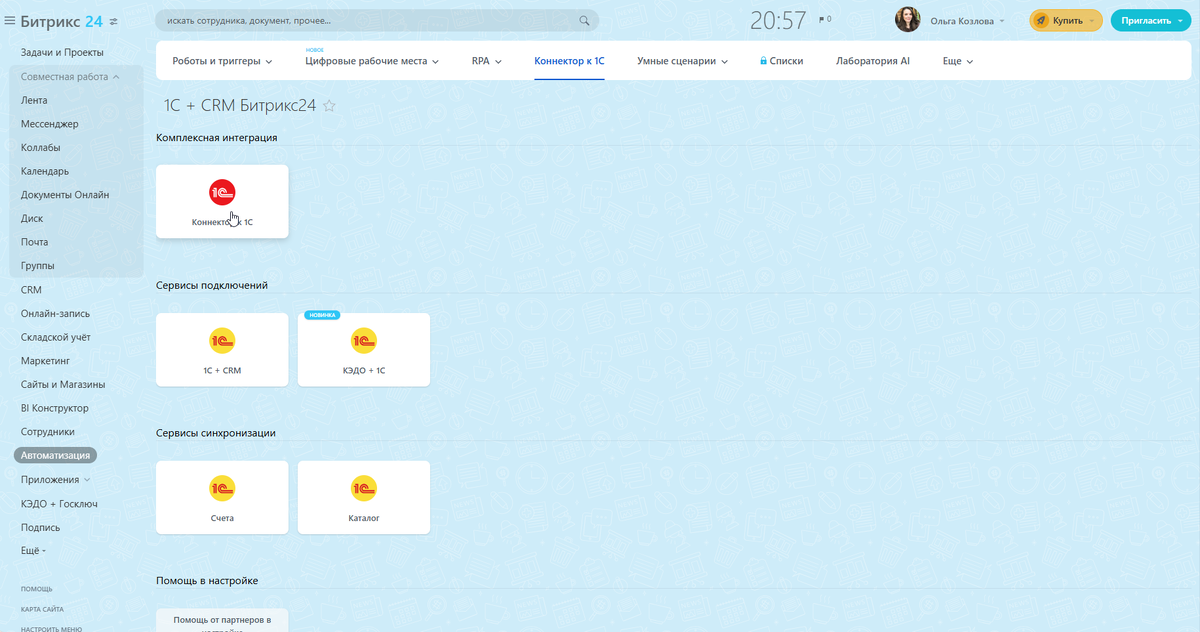Screen dimensions: 1200x632
Task: Open Онлайн-запись in the sidebar
Action: click(x=56, y=314)
